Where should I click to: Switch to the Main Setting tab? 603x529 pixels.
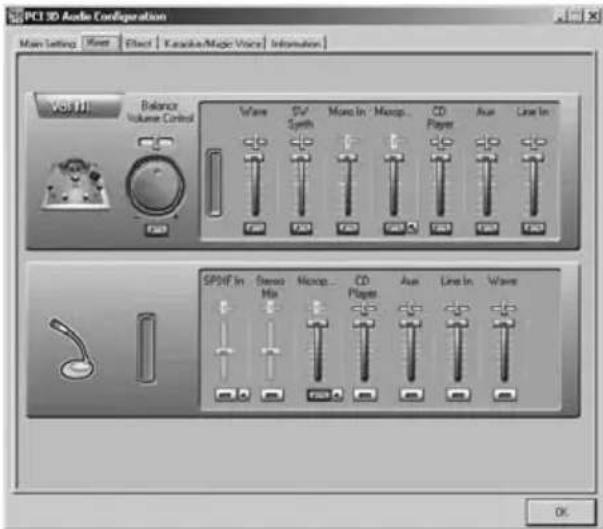click(x=48, y=43)
